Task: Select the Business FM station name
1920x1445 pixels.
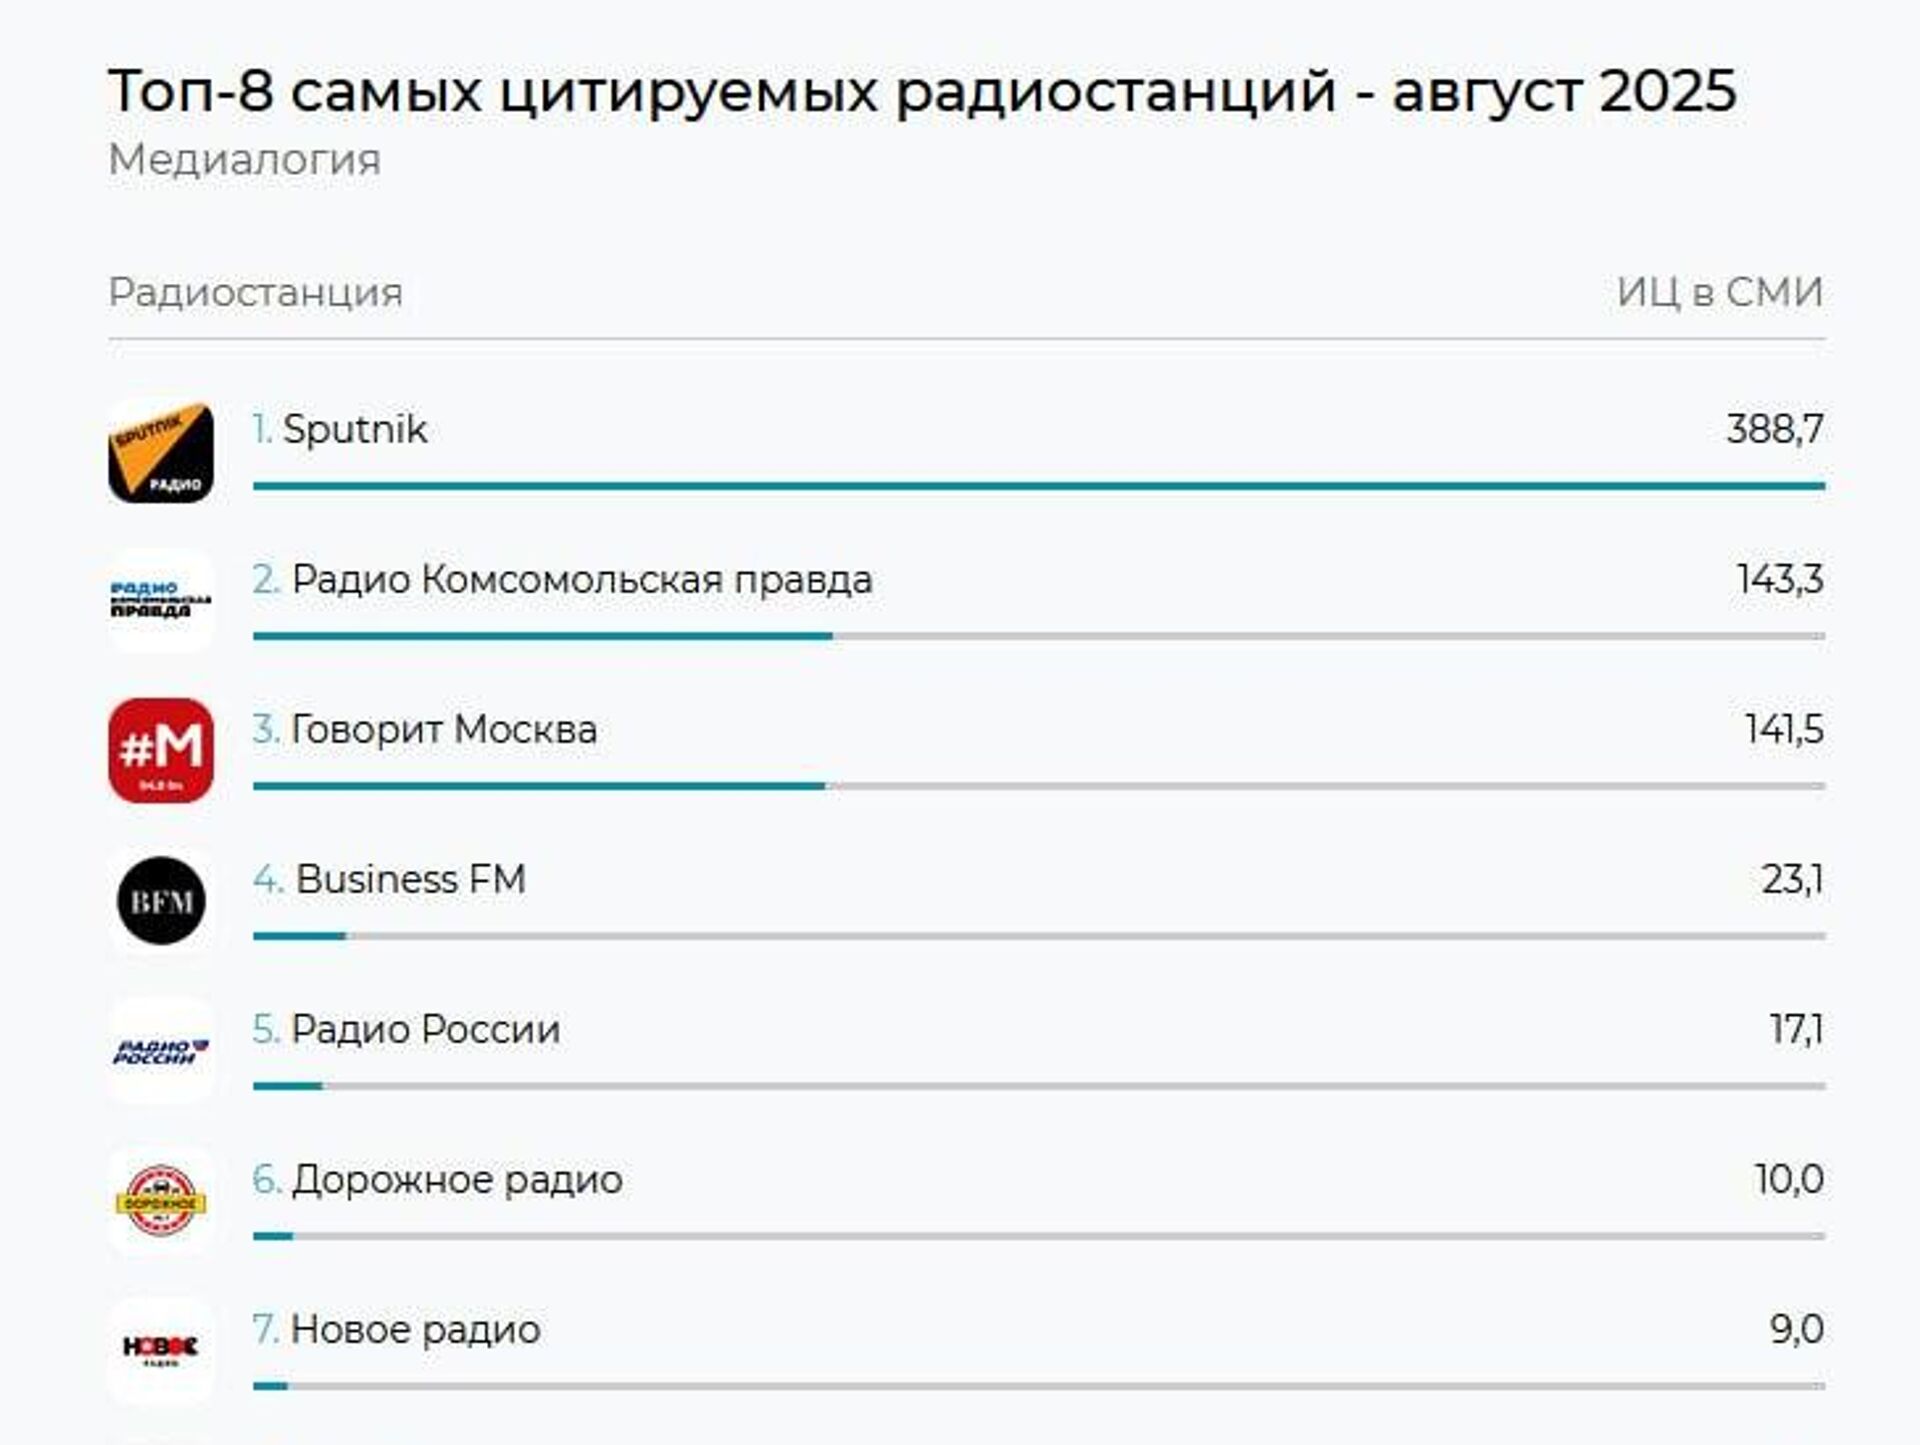Action: (410, 880)
